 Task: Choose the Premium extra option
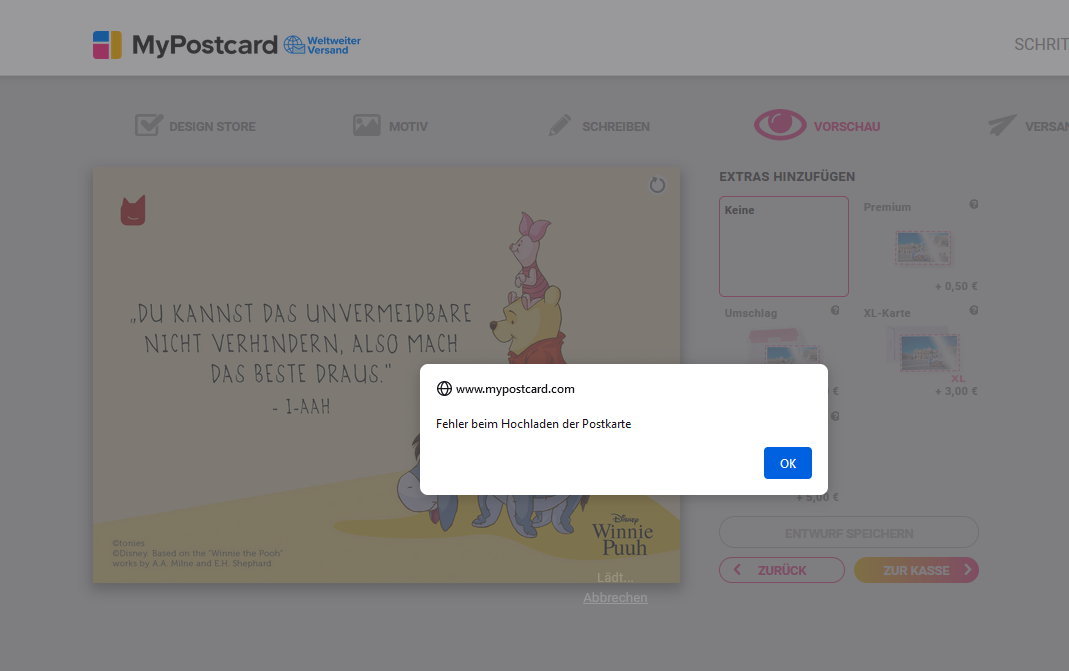[x=923, y=248]
